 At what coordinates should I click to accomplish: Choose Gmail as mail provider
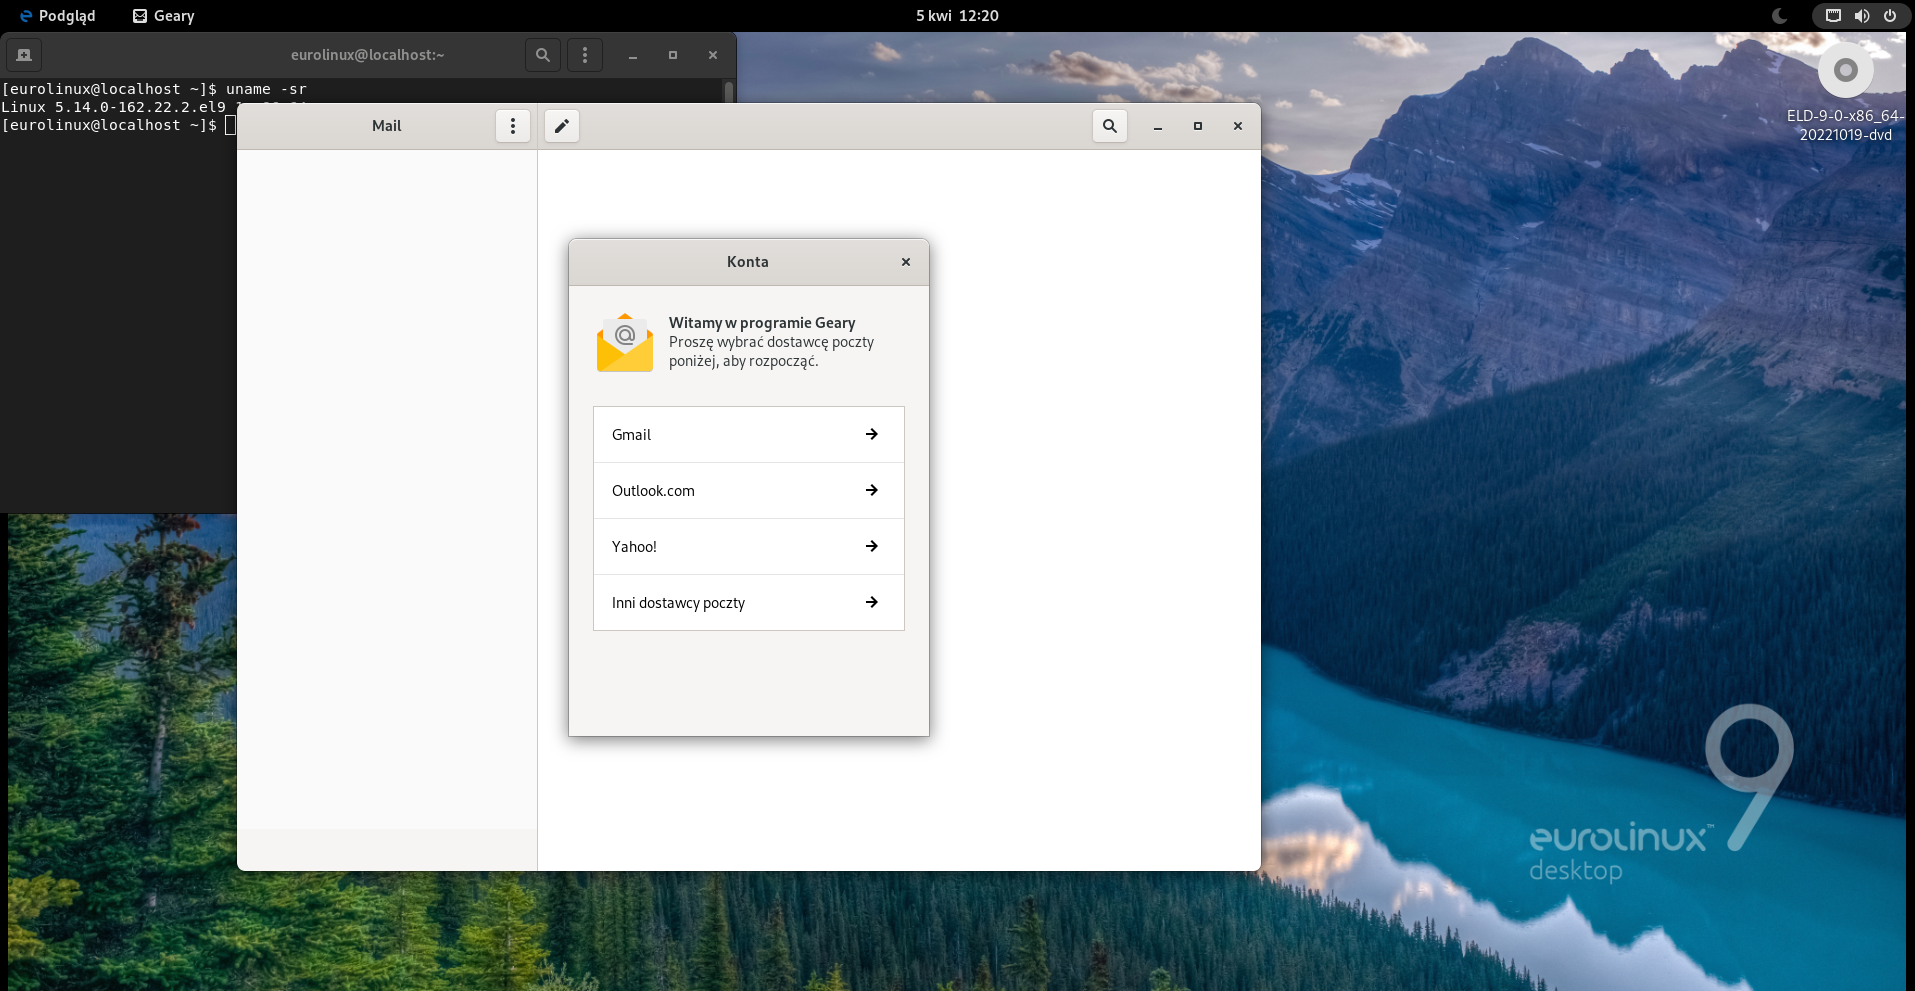[630, 434]
